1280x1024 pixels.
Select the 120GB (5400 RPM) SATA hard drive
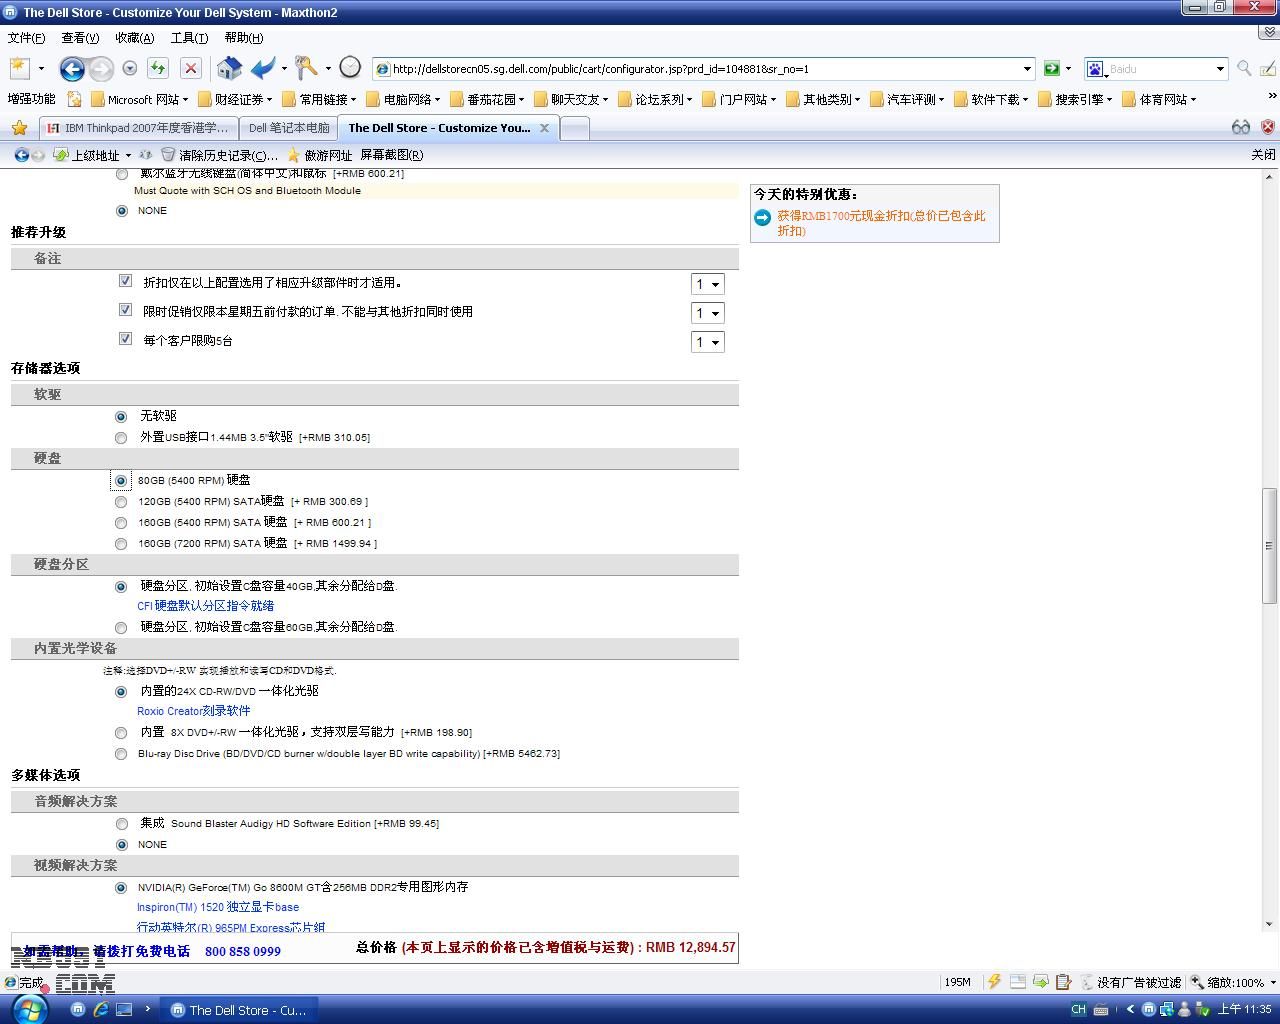point(121,502)
